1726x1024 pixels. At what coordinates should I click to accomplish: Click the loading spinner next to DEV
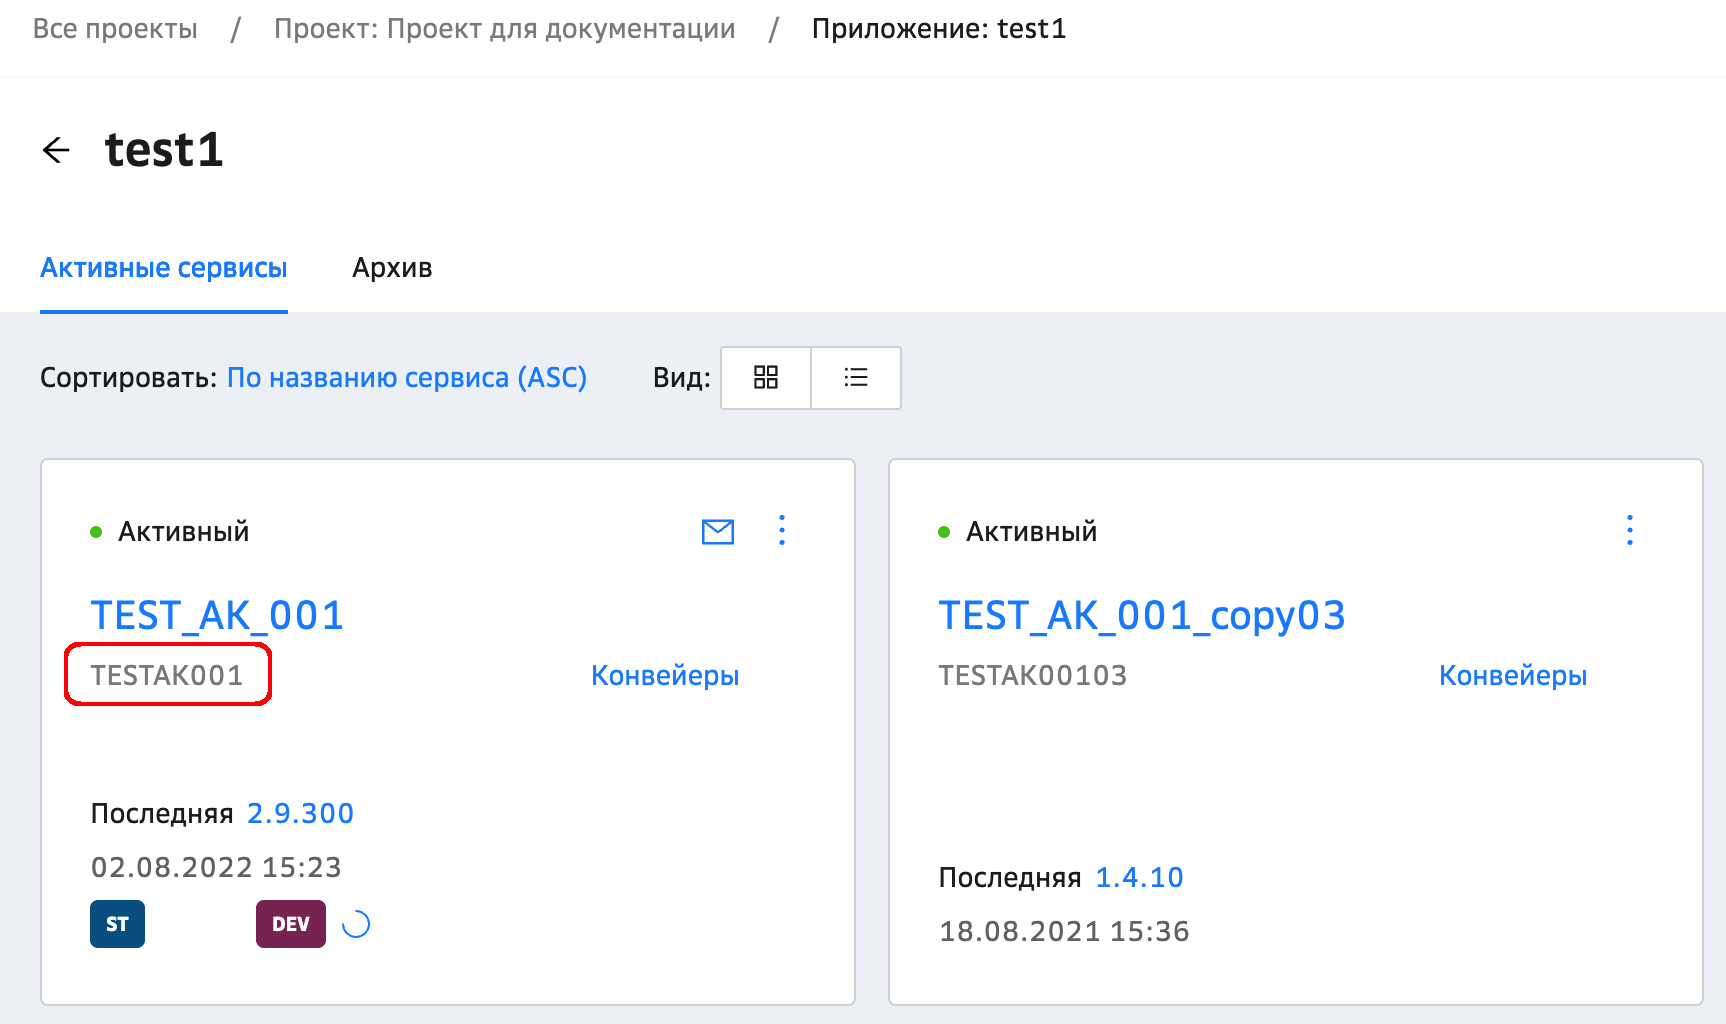356,924
